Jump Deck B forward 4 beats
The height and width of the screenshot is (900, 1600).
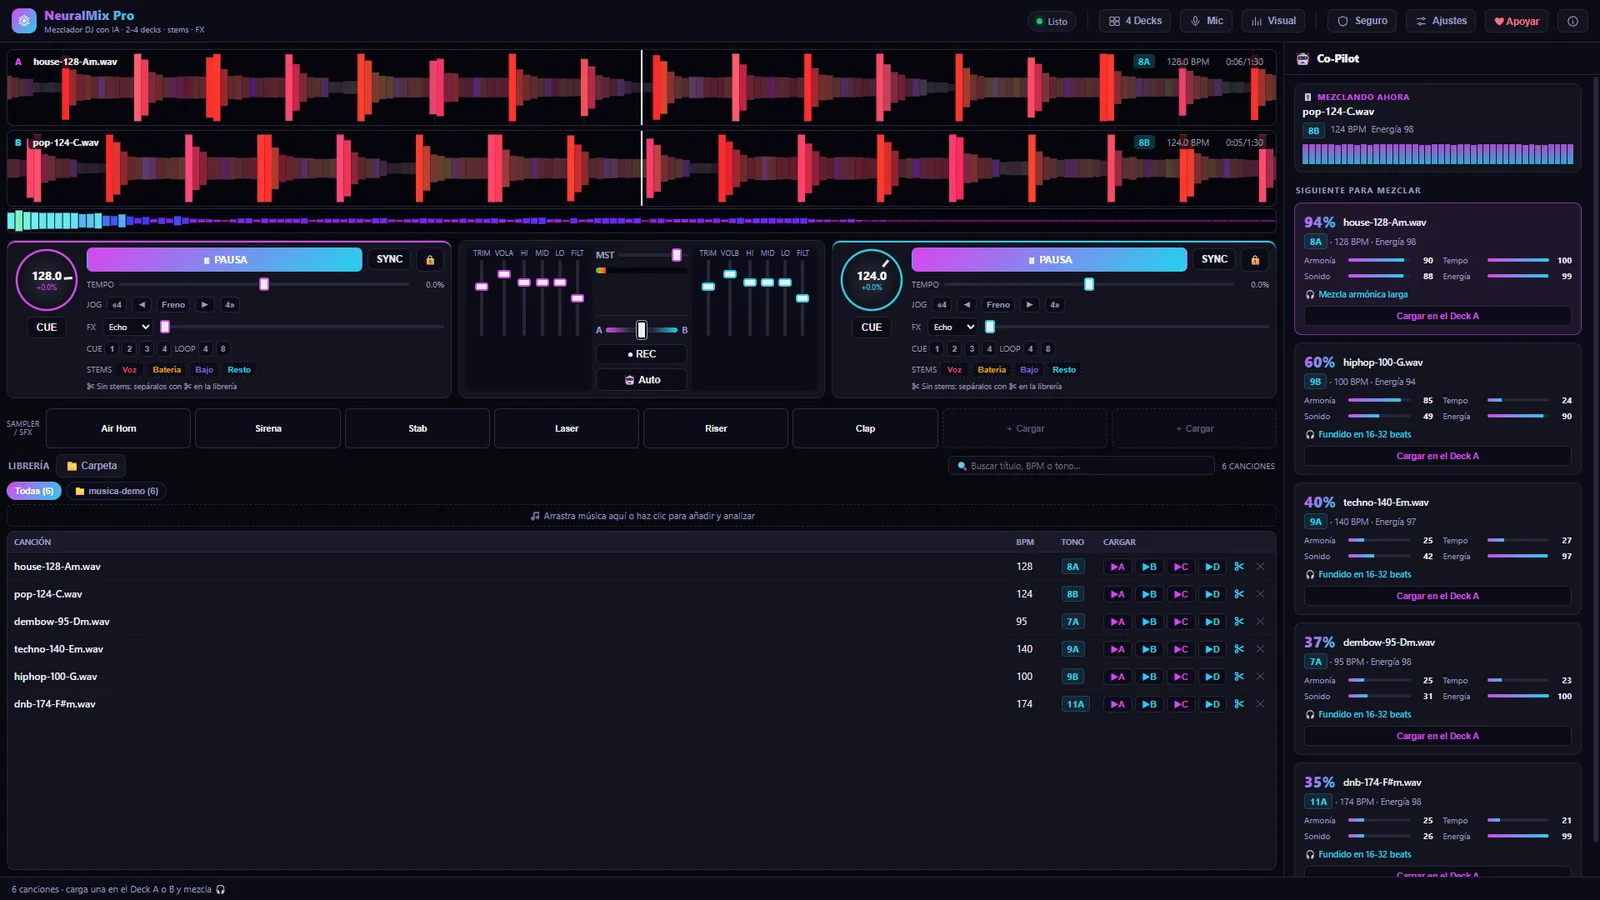[x=1054, y=305]
